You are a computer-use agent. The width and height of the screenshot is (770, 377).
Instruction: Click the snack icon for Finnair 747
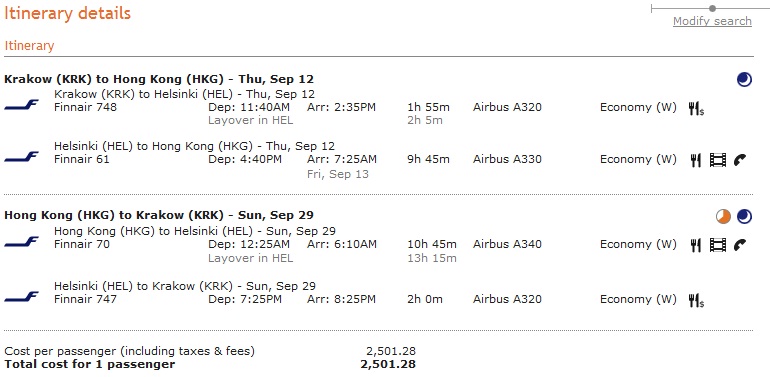[696, 300]
